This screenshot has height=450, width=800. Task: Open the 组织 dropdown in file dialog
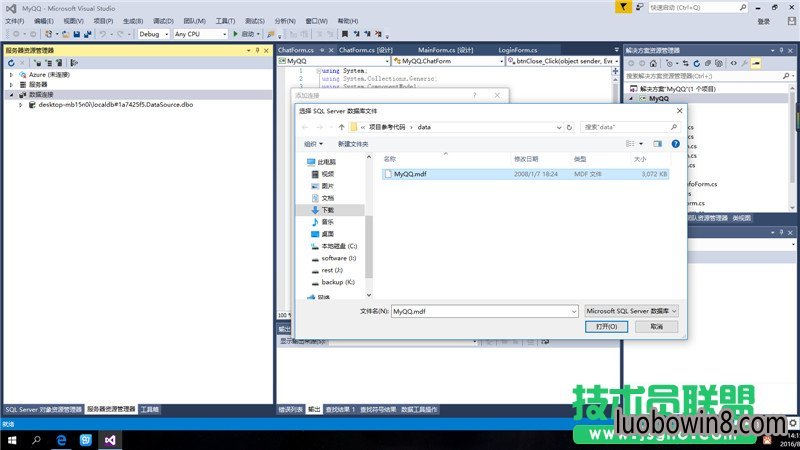click(x=313, y=144)
